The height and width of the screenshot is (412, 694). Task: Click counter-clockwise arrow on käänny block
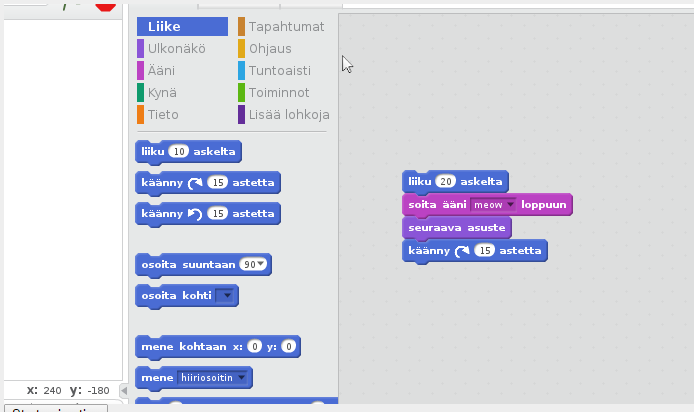pyautogui.click(x=194, y=214)
